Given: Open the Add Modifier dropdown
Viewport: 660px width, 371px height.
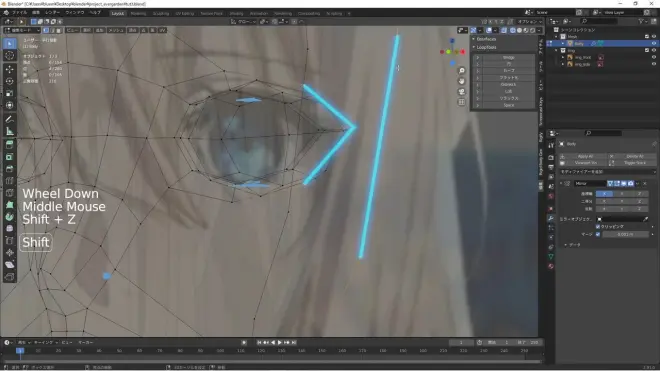Looking at the screenshot, I should (607, 172).
